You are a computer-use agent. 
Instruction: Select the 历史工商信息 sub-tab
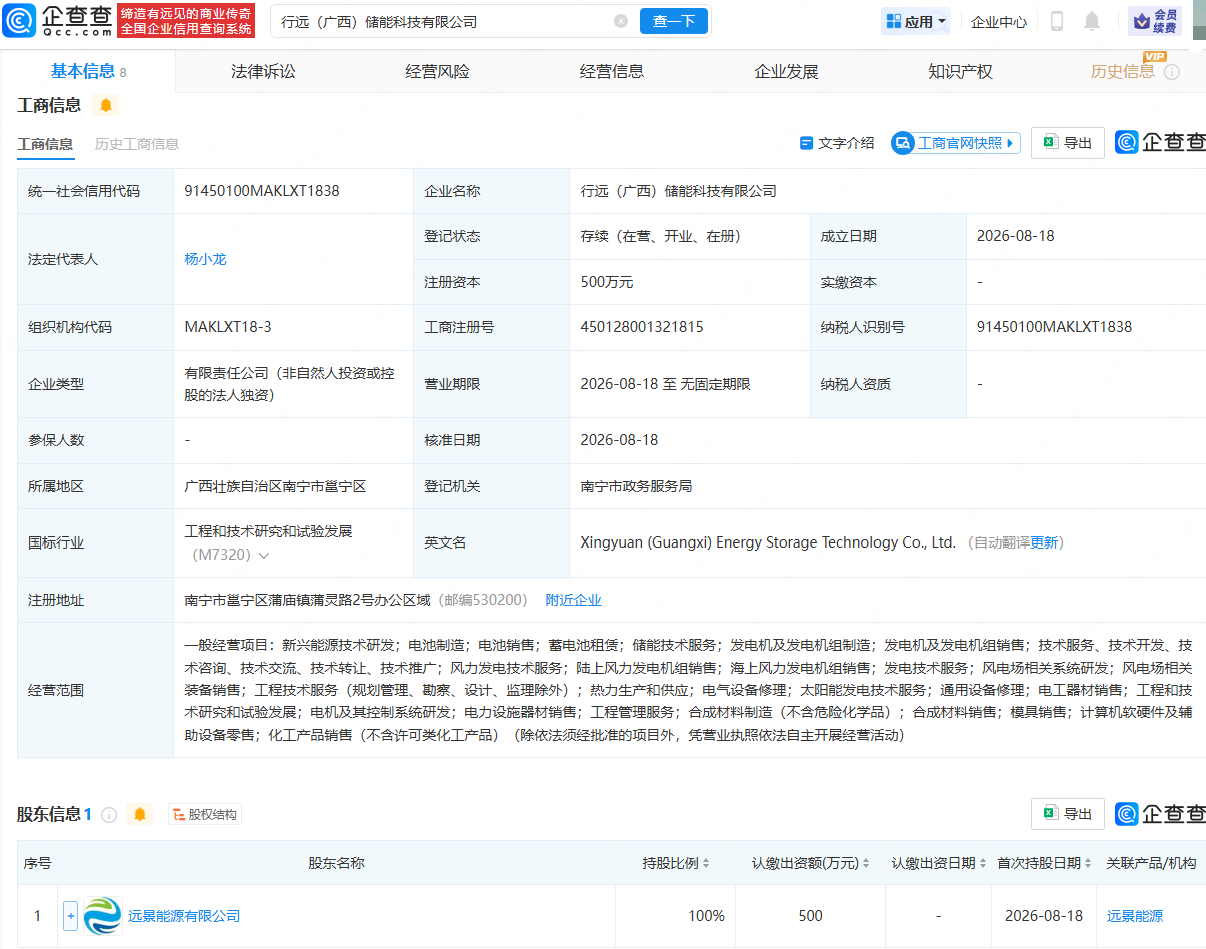(137, 144)
